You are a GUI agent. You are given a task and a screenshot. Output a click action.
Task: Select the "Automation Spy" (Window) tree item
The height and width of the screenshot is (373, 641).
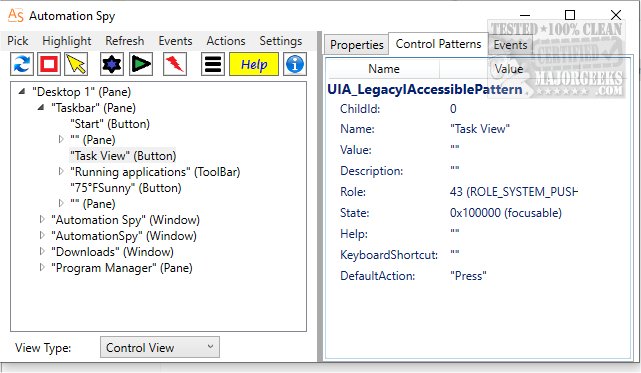[x=125, y=220]
